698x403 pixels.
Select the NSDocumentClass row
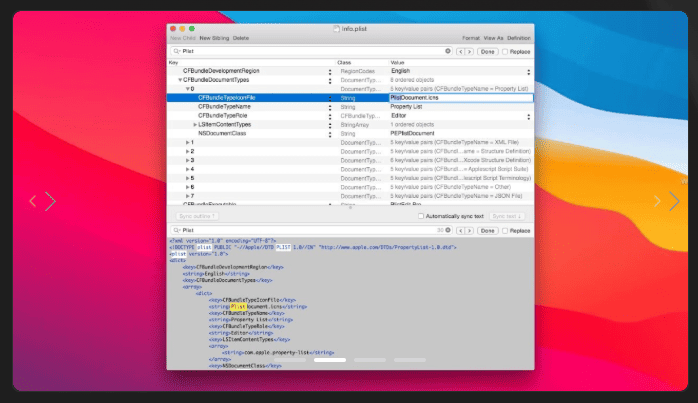click(350, 134)
